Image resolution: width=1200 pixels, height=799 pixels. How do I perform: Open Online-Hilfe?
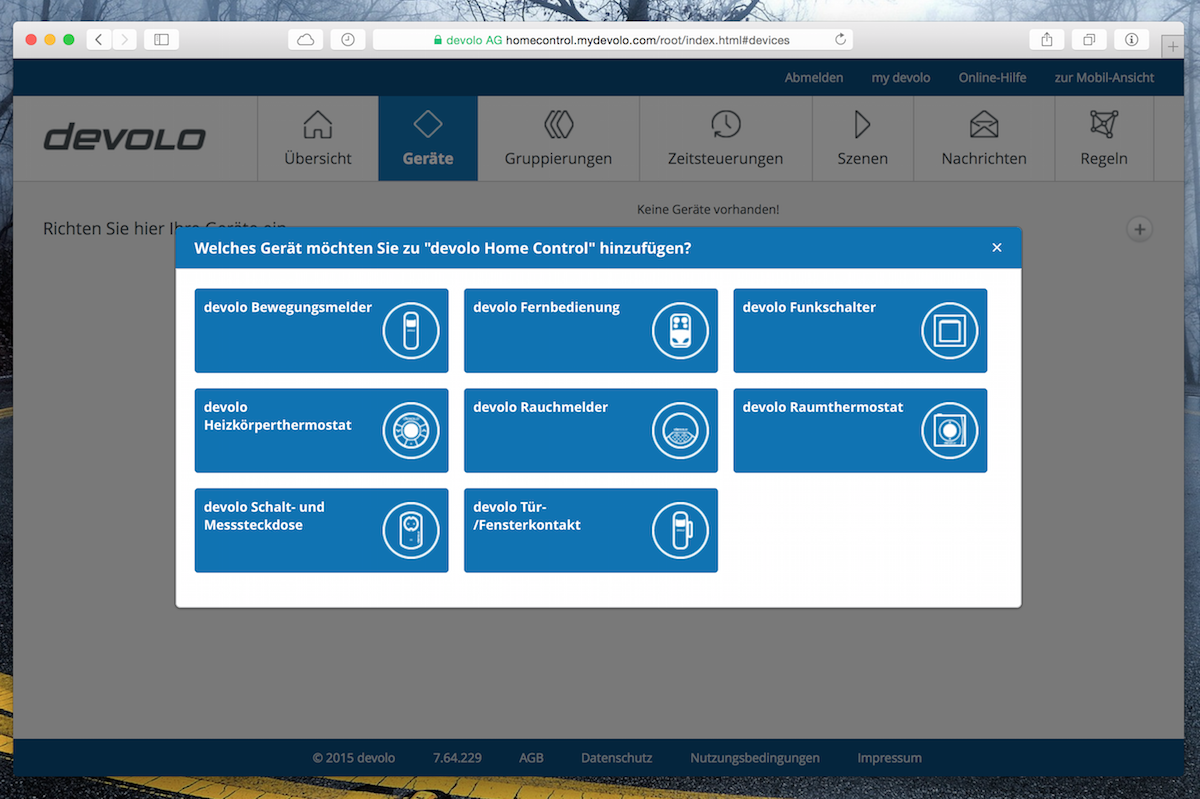point(992,78)
